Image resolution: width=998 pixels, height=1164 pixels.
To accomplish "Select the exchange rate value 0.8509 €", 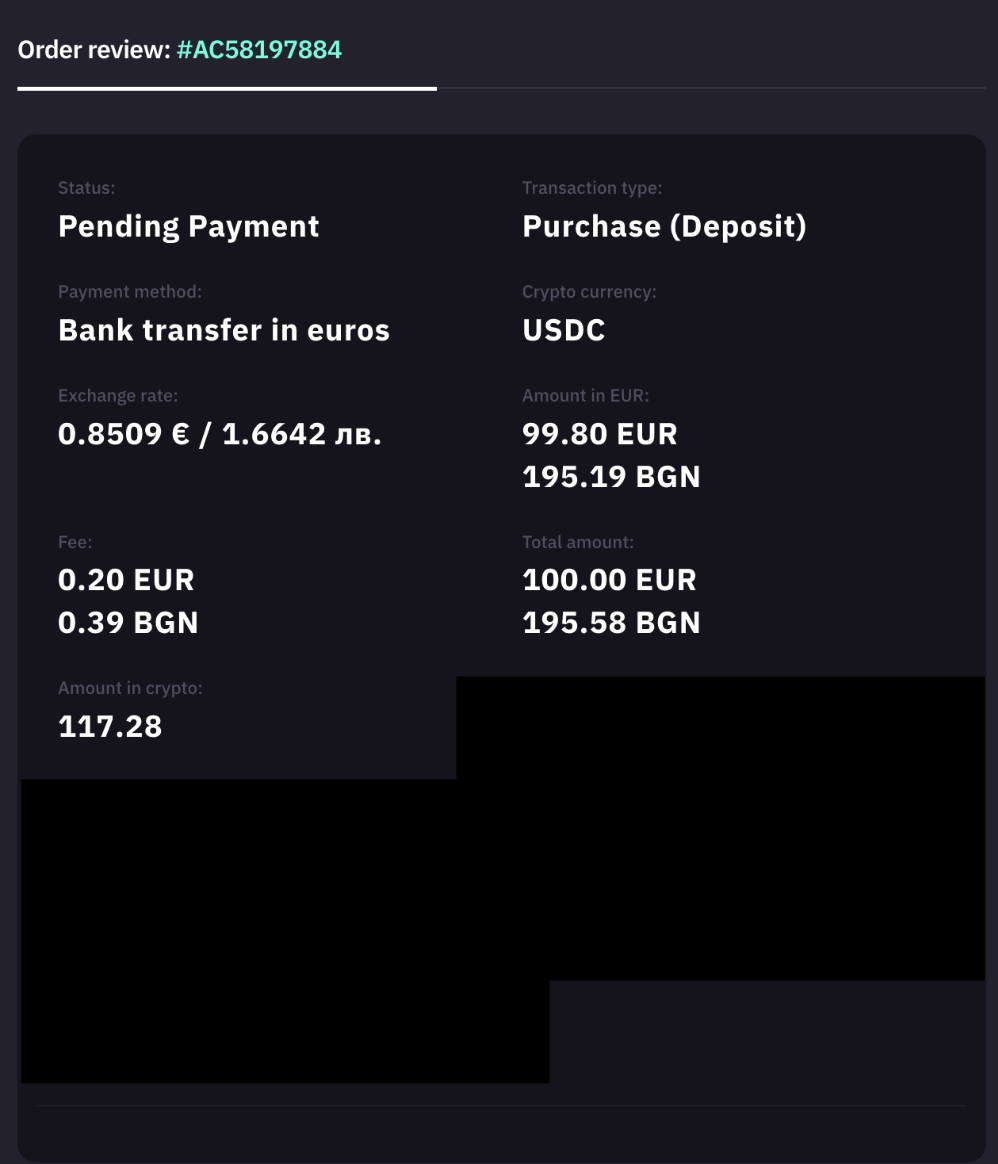I will point(123,434).
